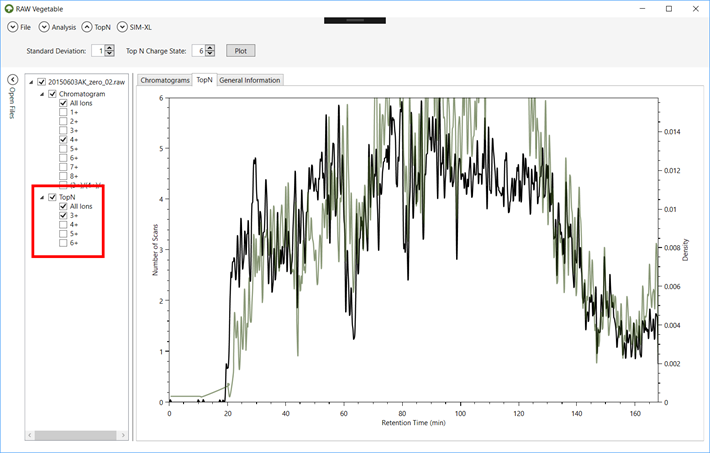Image resolution: width=710 pixels, height=453 pixels.
Task: Uncheck the Chromatogram 4+ checkbox
Action: 63,140
